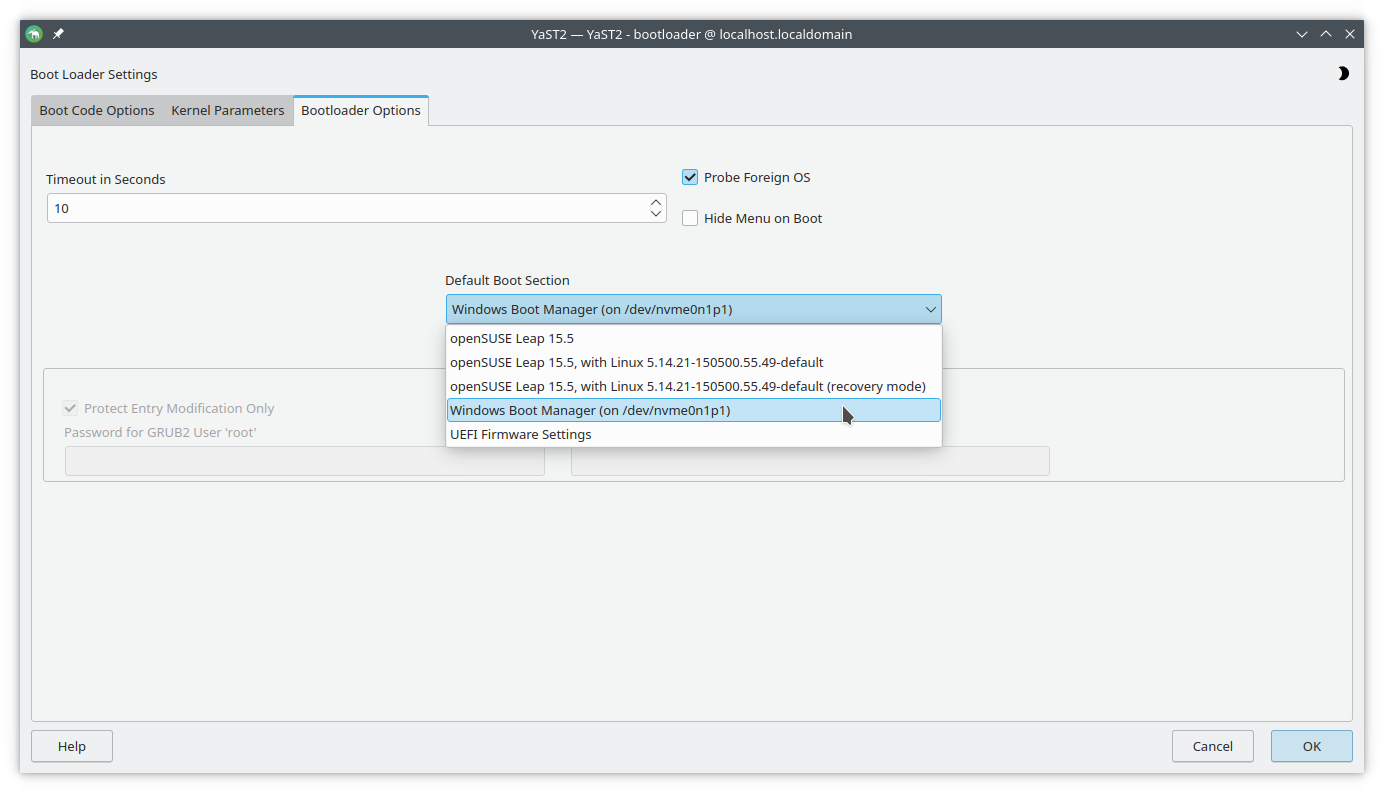The height and width of the screenshot is (793, 1384).
Task: Maximize the YaST window
Action: pos(1326,34)
